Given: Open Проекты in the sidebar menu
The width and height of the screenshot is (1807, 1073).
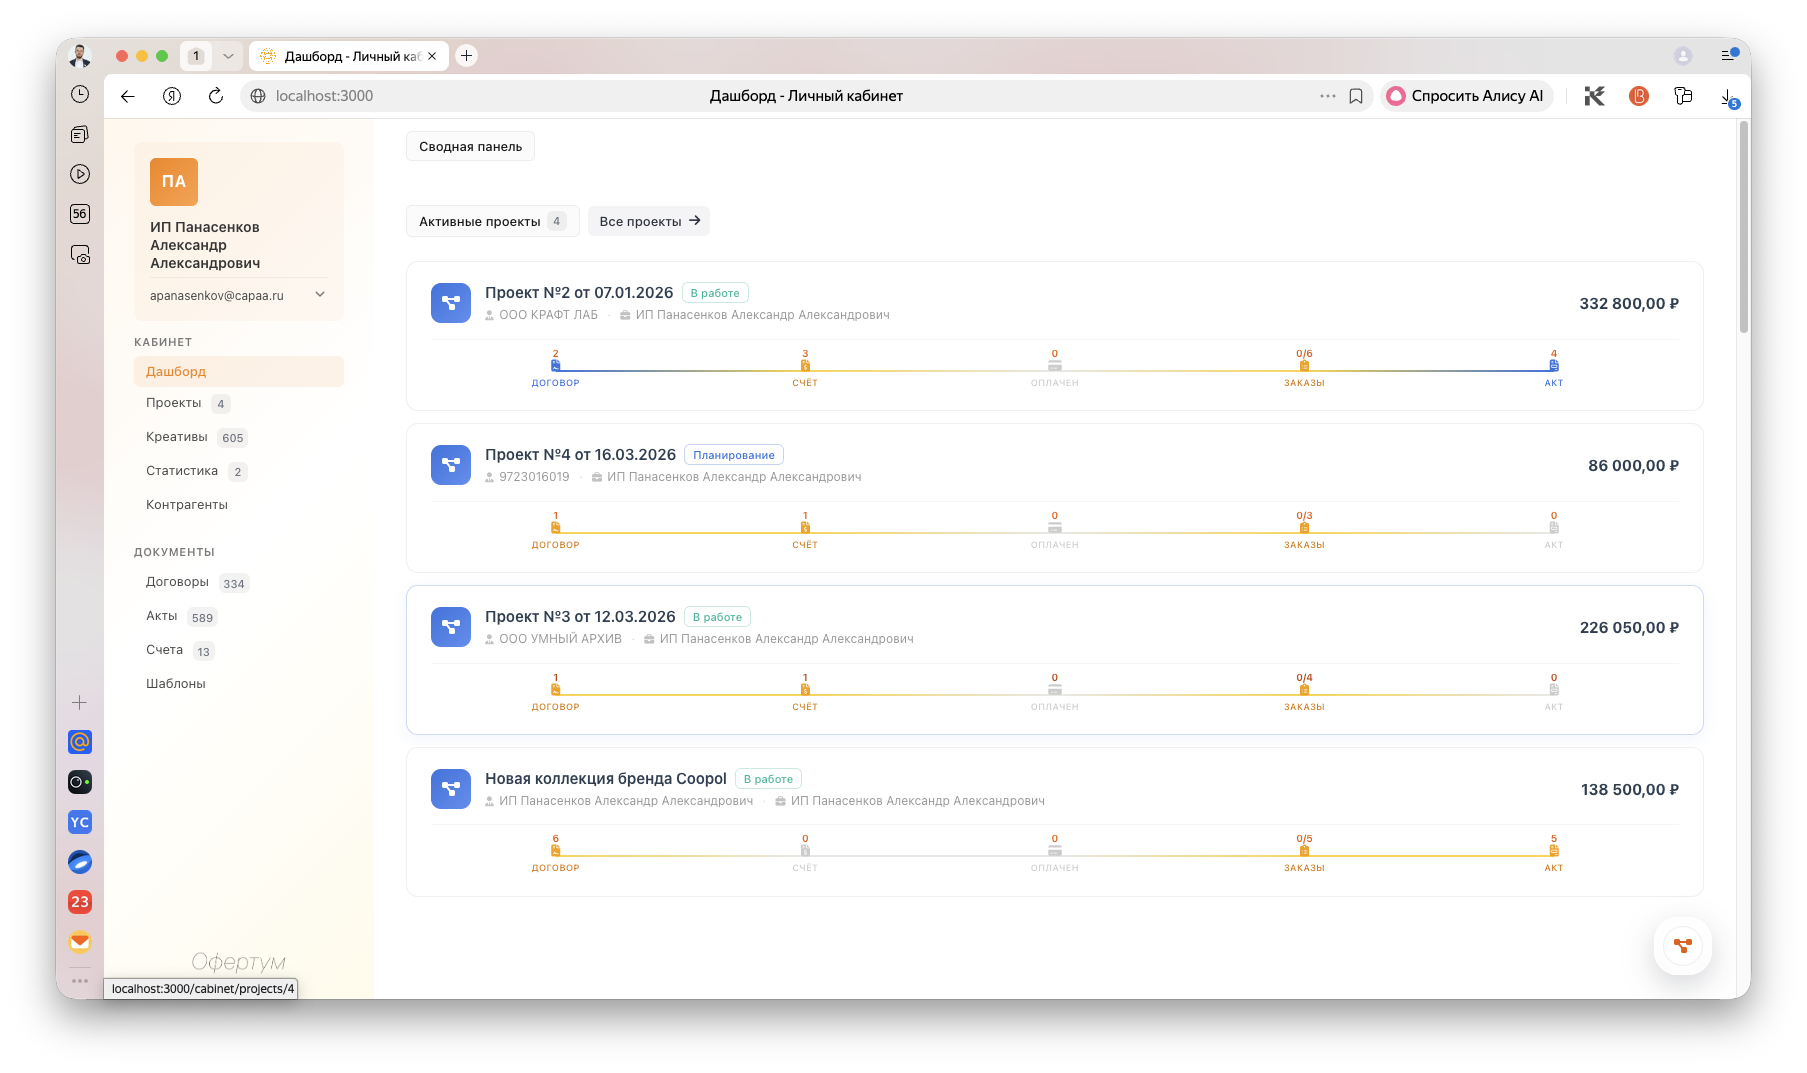Looking at the screenshot, I should tap(174, 403).
